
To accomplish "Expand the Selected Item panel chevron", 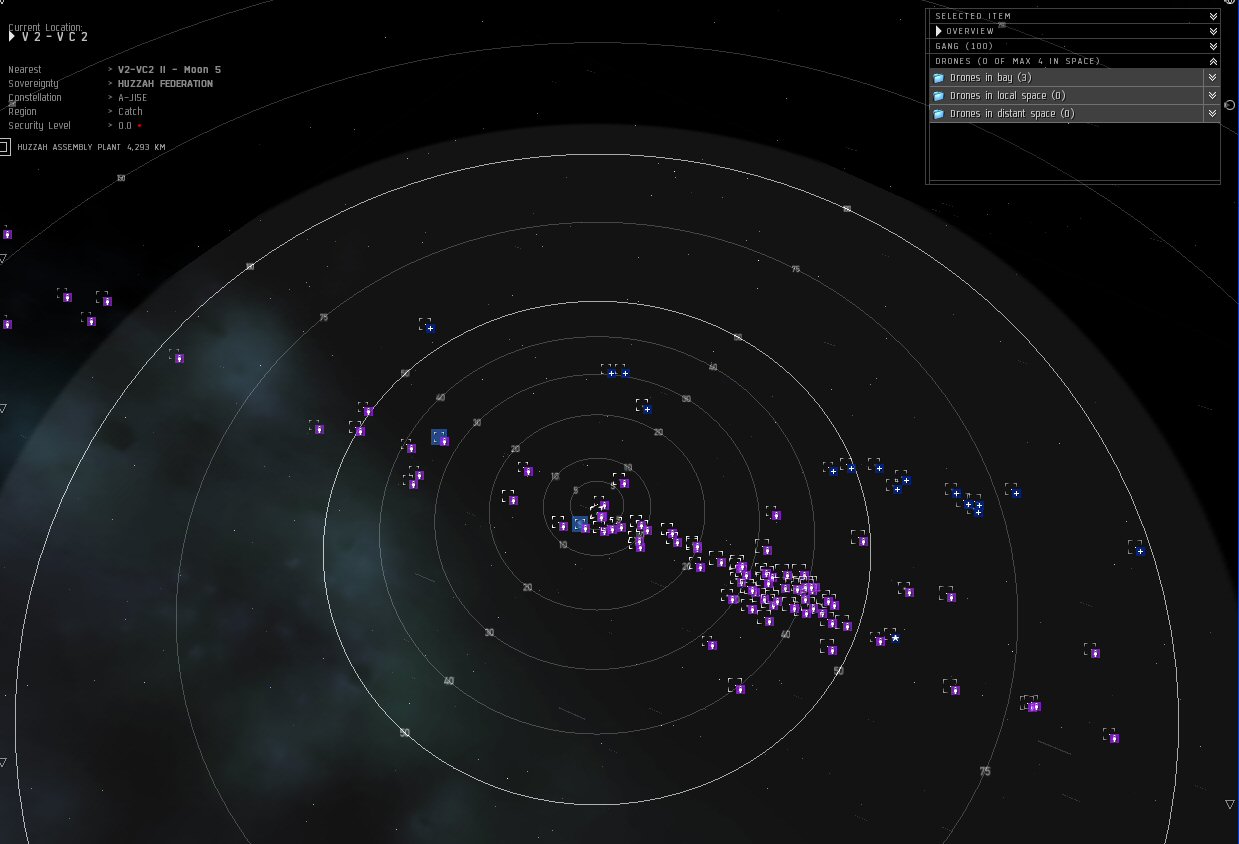I will [1213, 16].
